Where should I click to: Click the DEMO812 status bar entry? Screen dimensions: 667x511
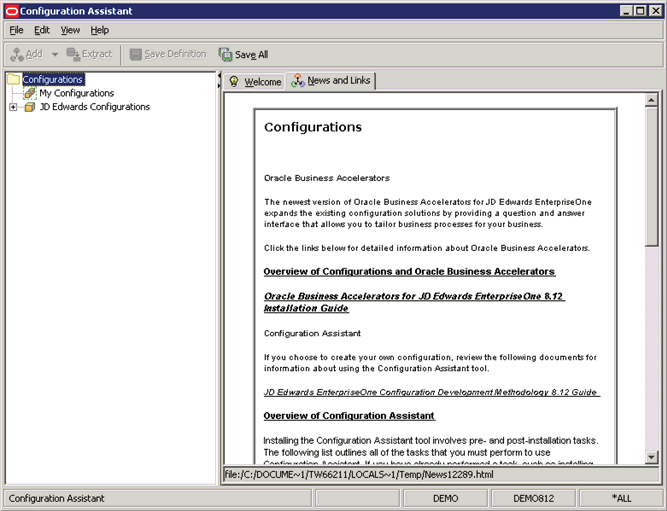coord(533,498)
